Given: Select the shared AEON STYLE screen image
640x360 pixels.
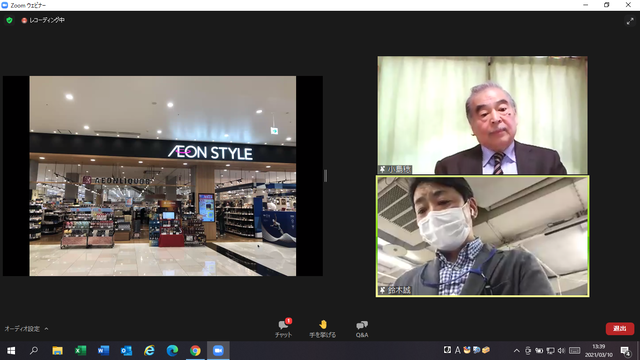Looking at the screenshot, I should (x=163, y=176).
